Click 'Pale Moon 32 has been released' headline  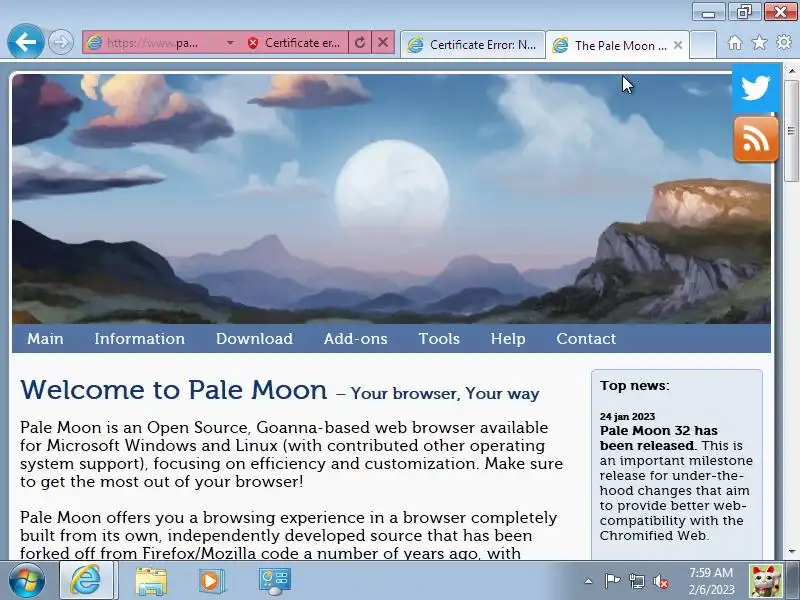[659, 438]
